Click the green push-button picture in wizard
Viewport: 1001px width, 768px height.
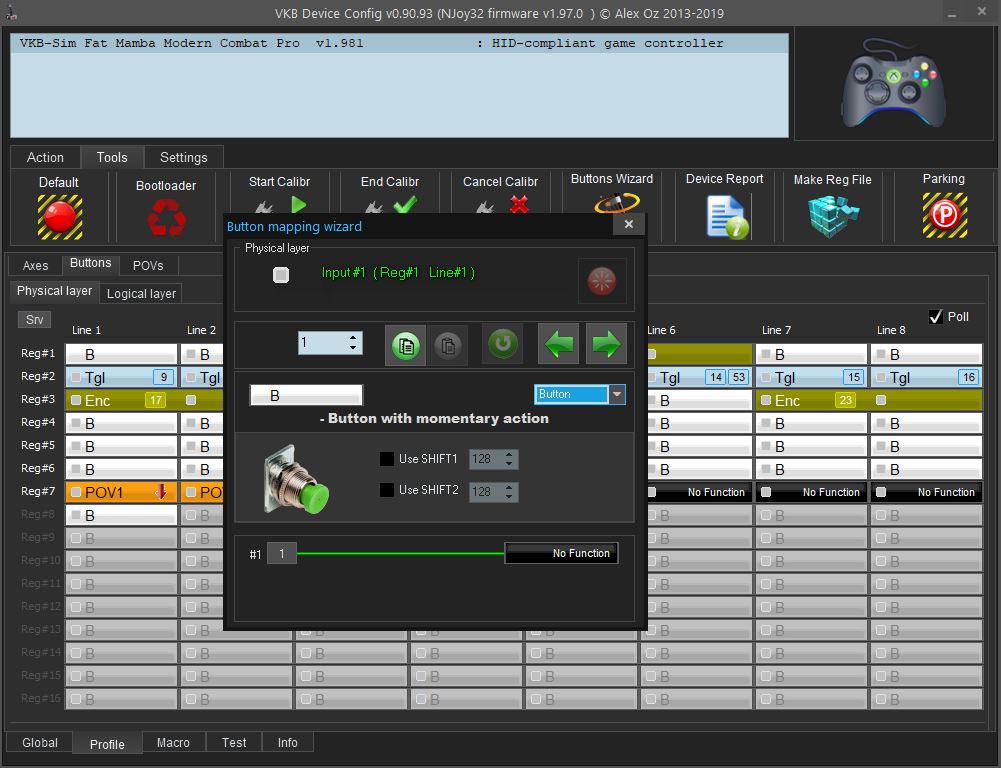(297, 479)
